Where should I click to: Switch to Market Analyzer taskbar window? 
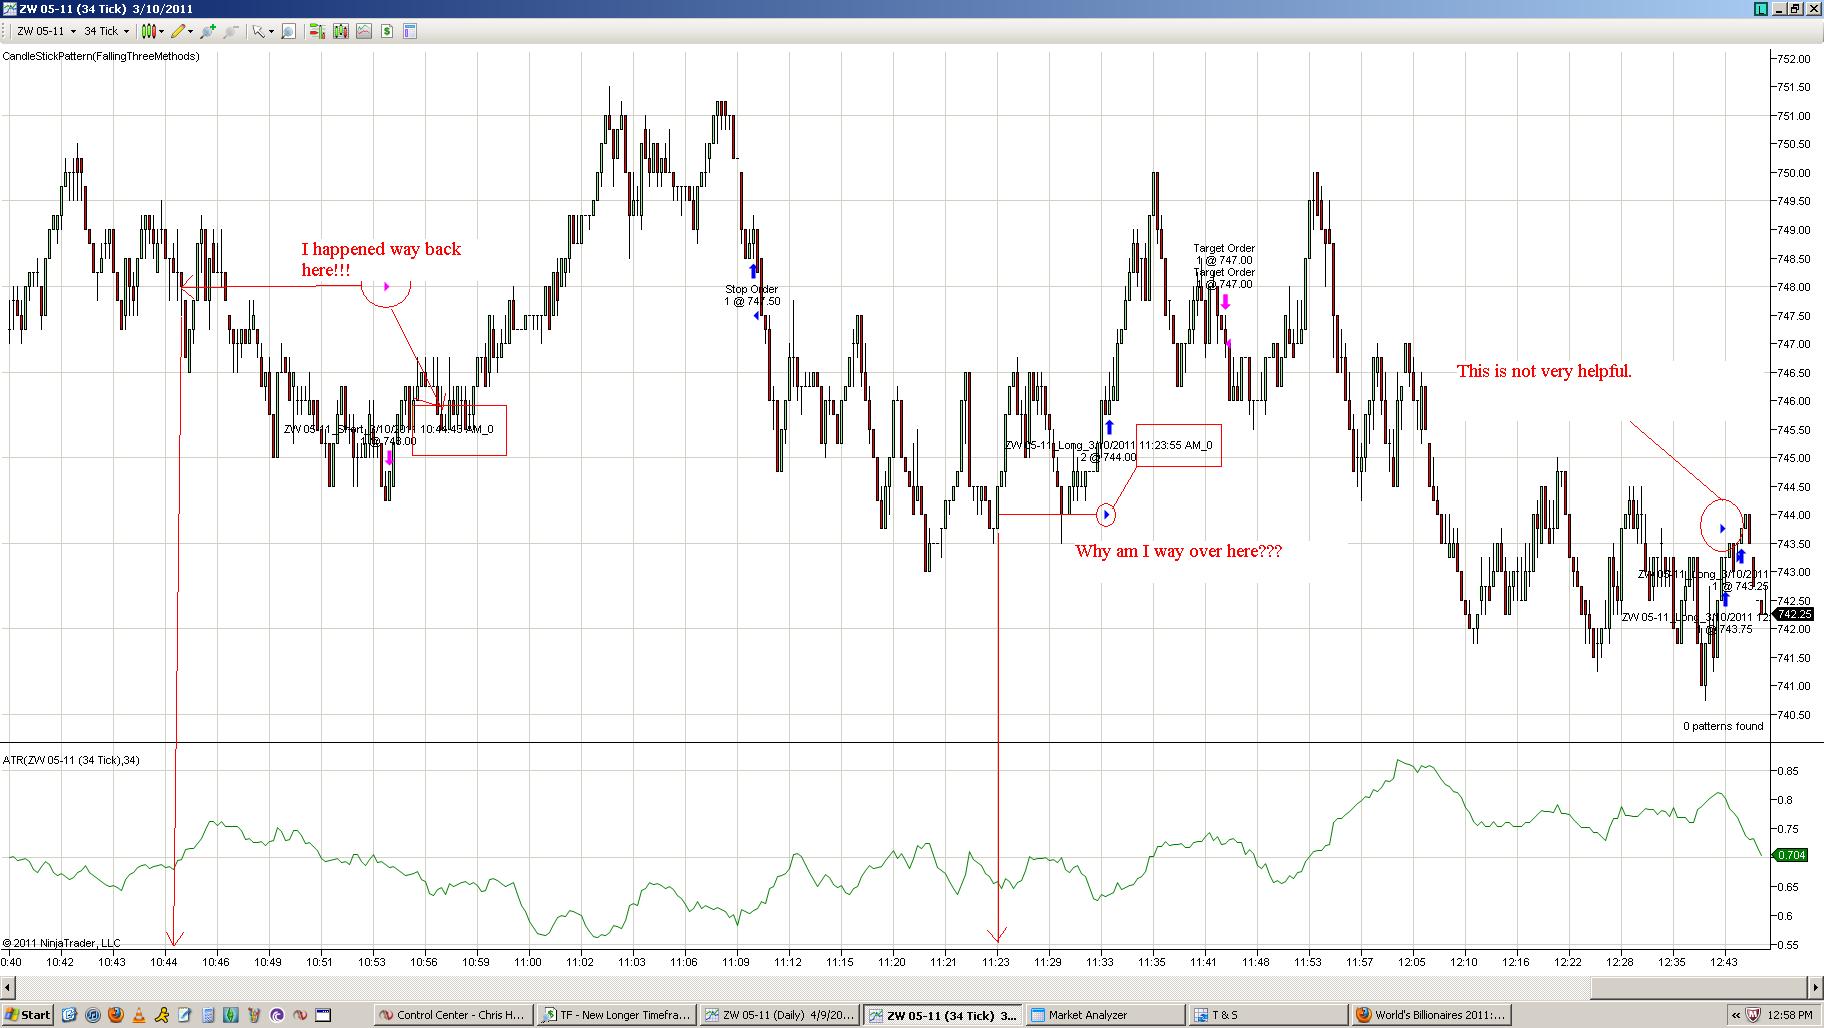[1105, 1015]
